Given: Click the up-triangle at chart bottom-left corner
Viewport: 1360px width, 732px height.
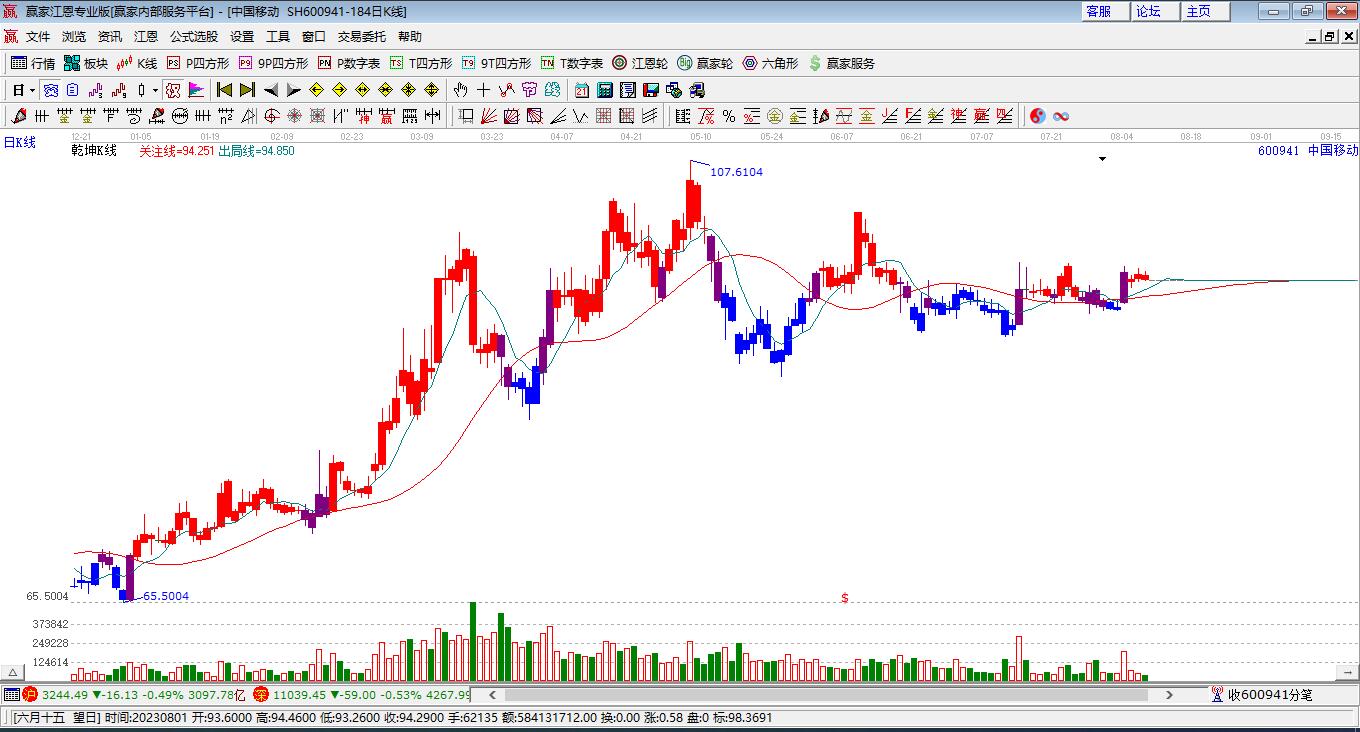Looking at the screenshot, I should coord(12,672).
